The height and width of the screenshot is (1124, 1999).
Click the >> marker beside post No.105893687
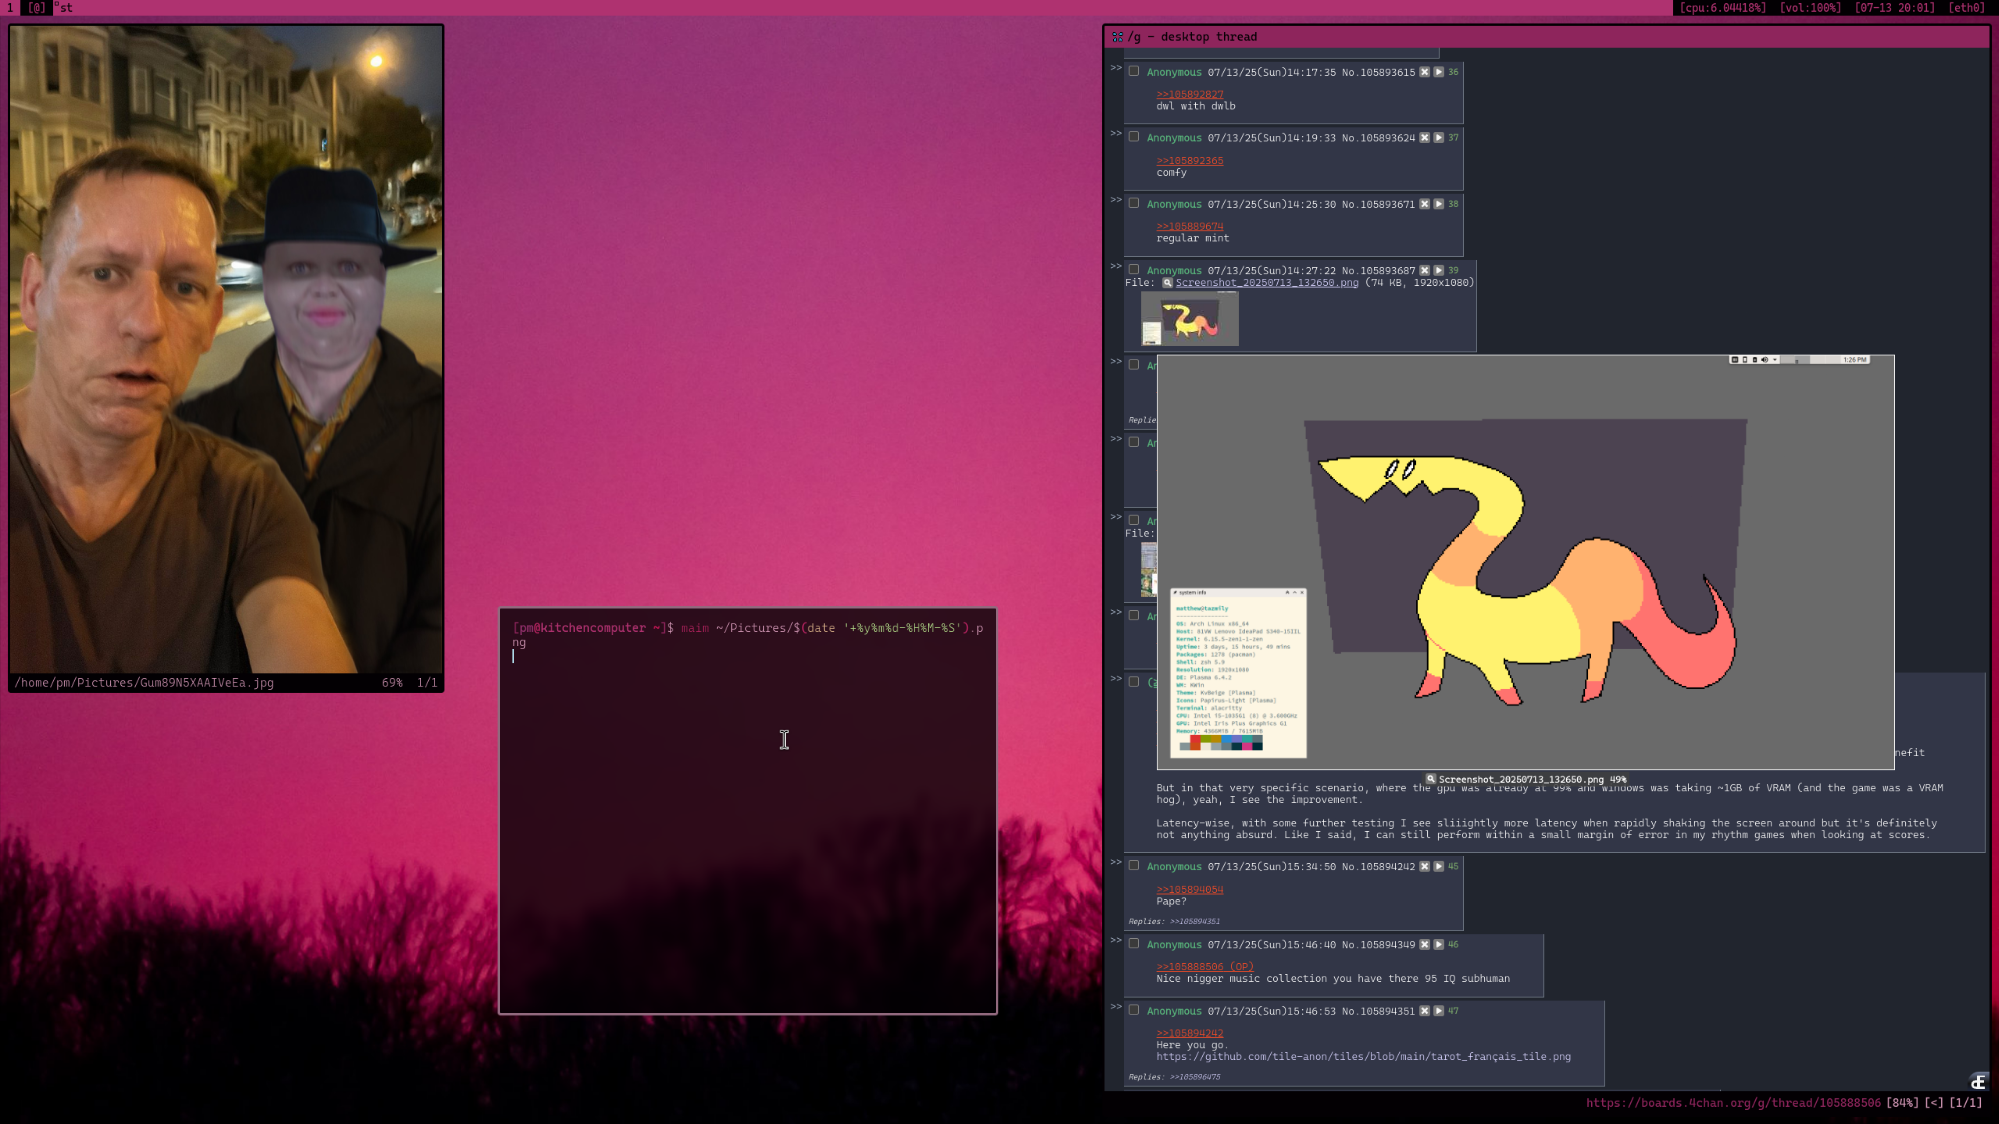coord(1116,266)
